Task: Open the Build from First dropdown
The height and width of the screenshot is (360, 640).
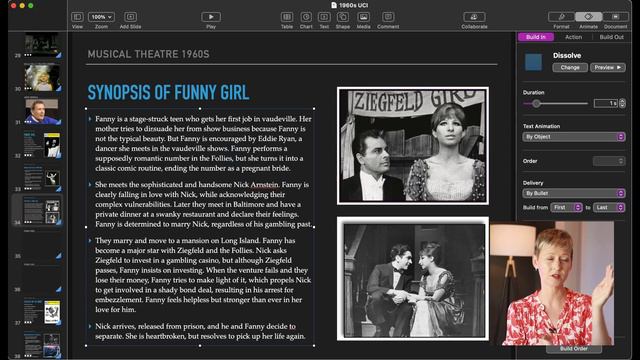Action: (x=566, y=207)
